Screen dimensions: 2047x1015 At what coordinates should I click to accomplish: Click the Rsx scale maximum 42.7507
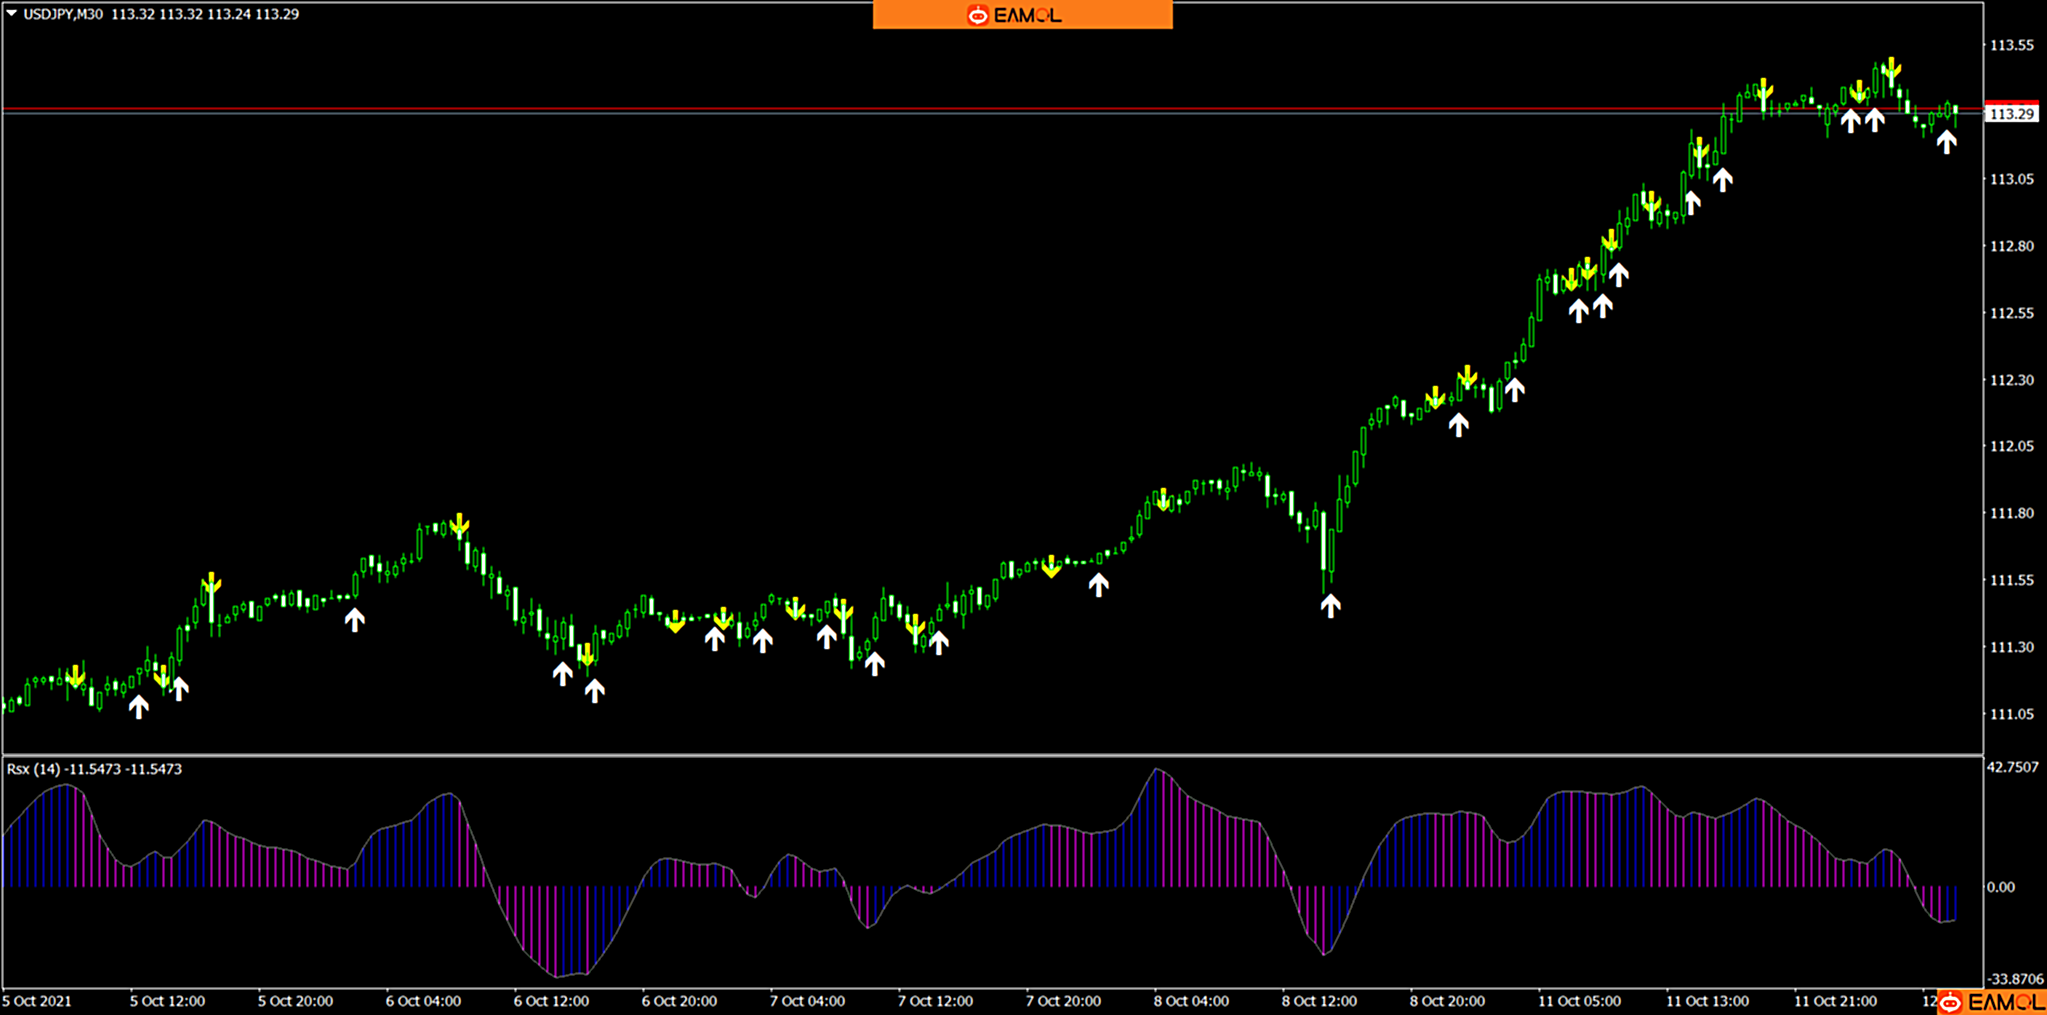[x=2012, y=767]
